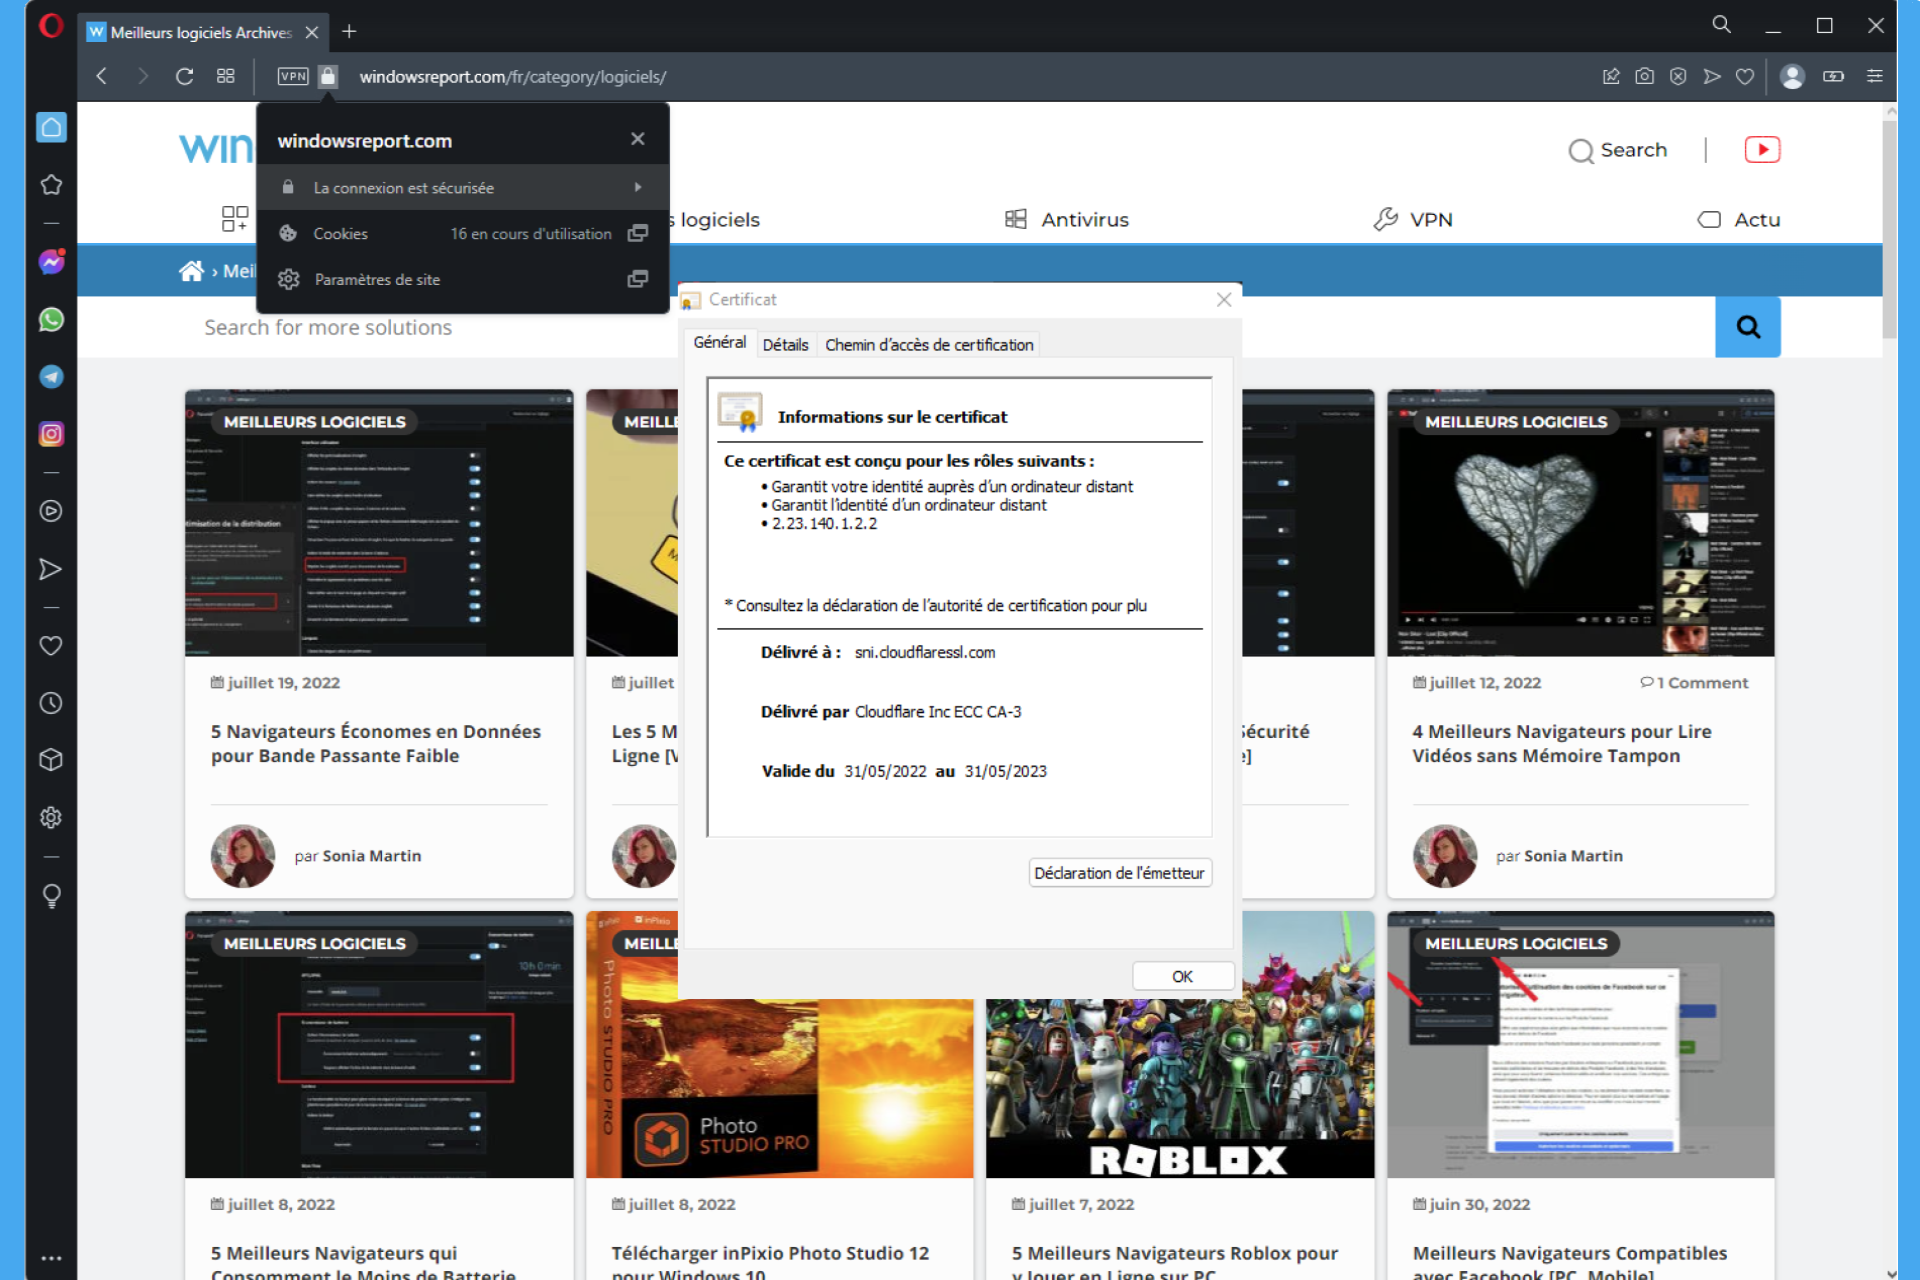Viewport: 1920px width, 1280px height.
Task: Click the home breadcrumb icon
Action: click(x=191, y=271)
